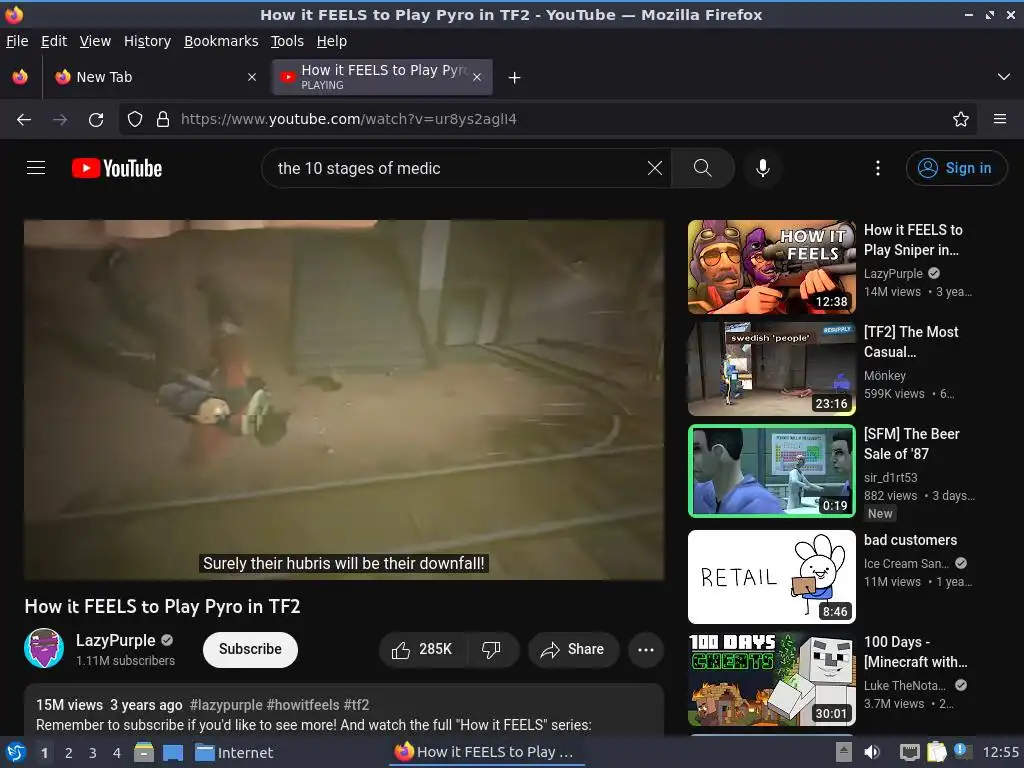The image size is (1024, 768).
Task: Open Firefox View pinned icon
Action: point(20,77)
